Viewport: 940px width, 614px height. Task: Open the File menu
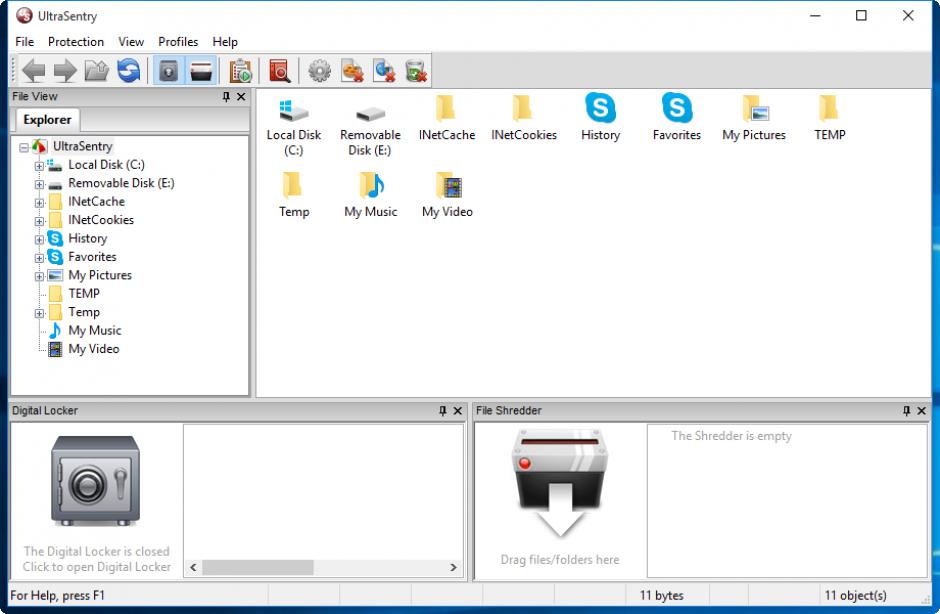click(x=25, y=42)
